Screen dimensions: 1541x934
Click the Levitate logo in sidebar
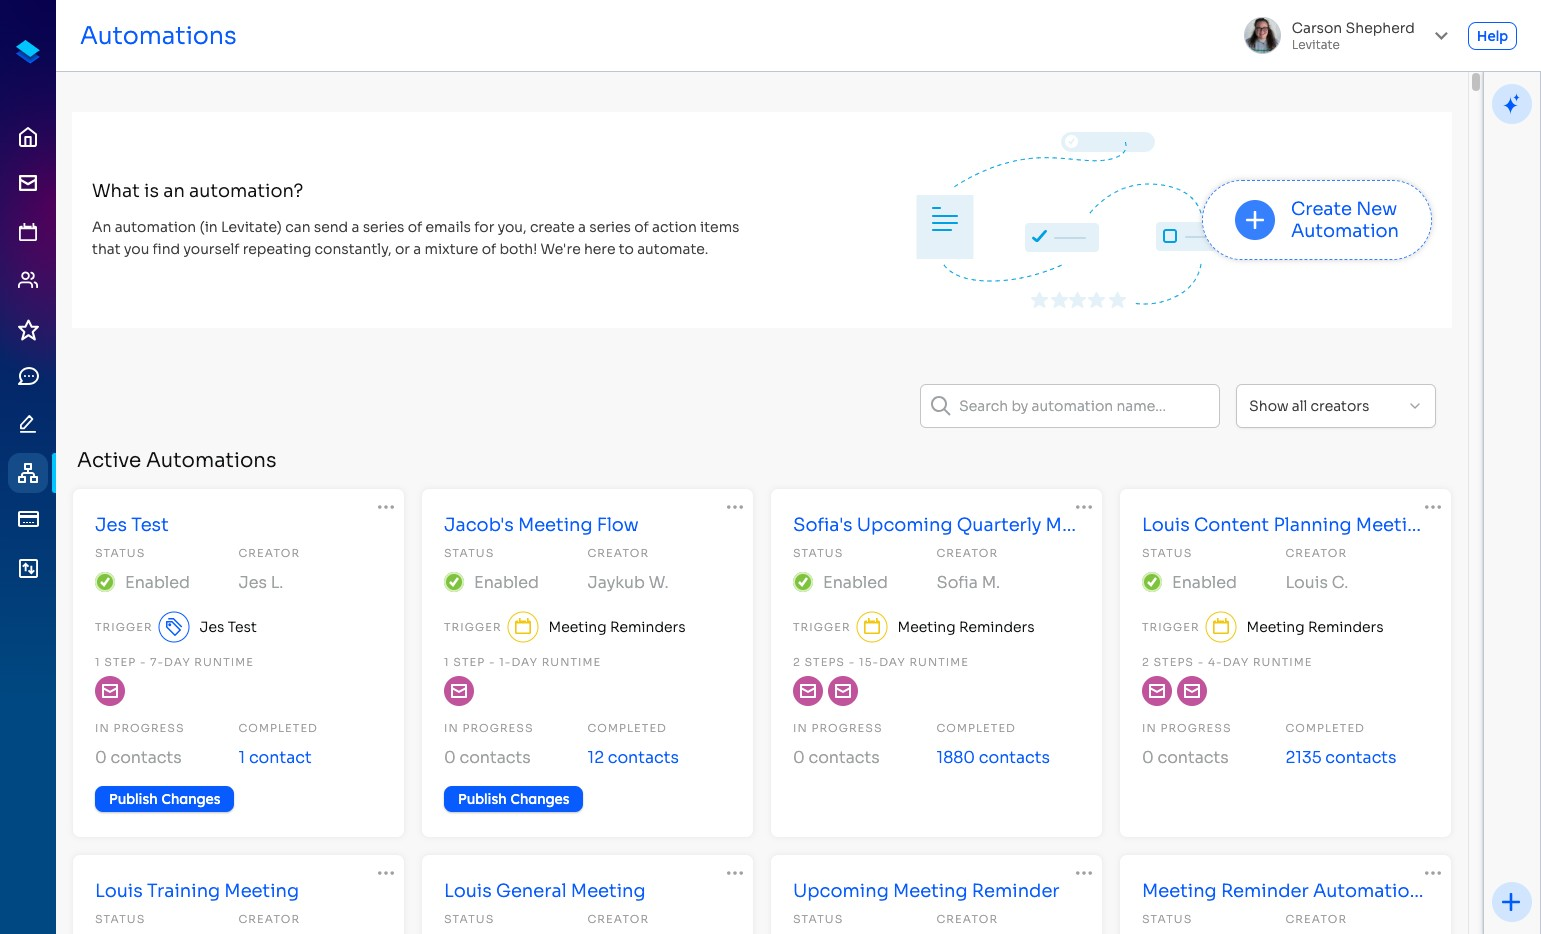pos(28,51)
